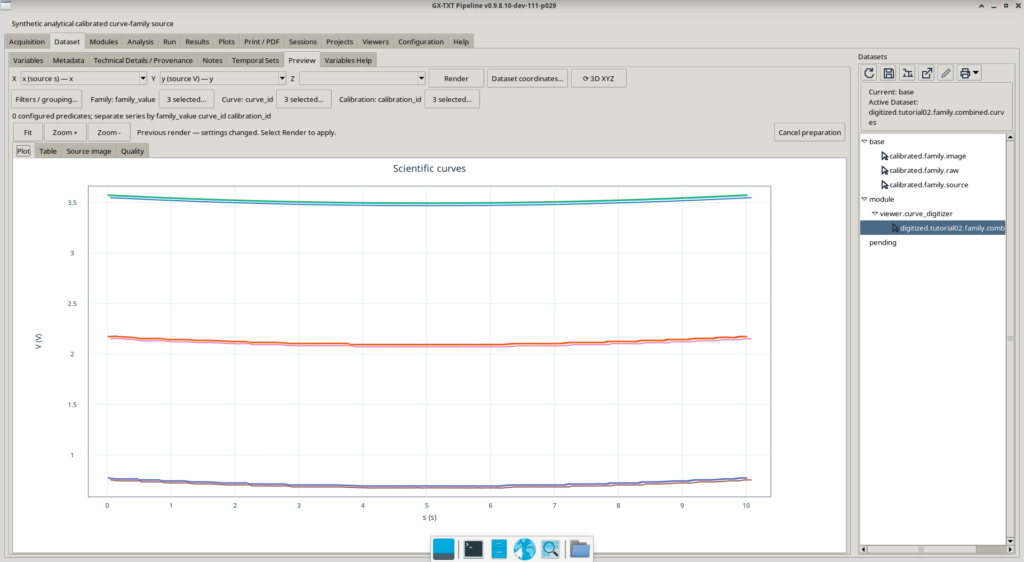Click Dataset coordinates... button
The image size is (1024, 562).
(x=527, y=78)
